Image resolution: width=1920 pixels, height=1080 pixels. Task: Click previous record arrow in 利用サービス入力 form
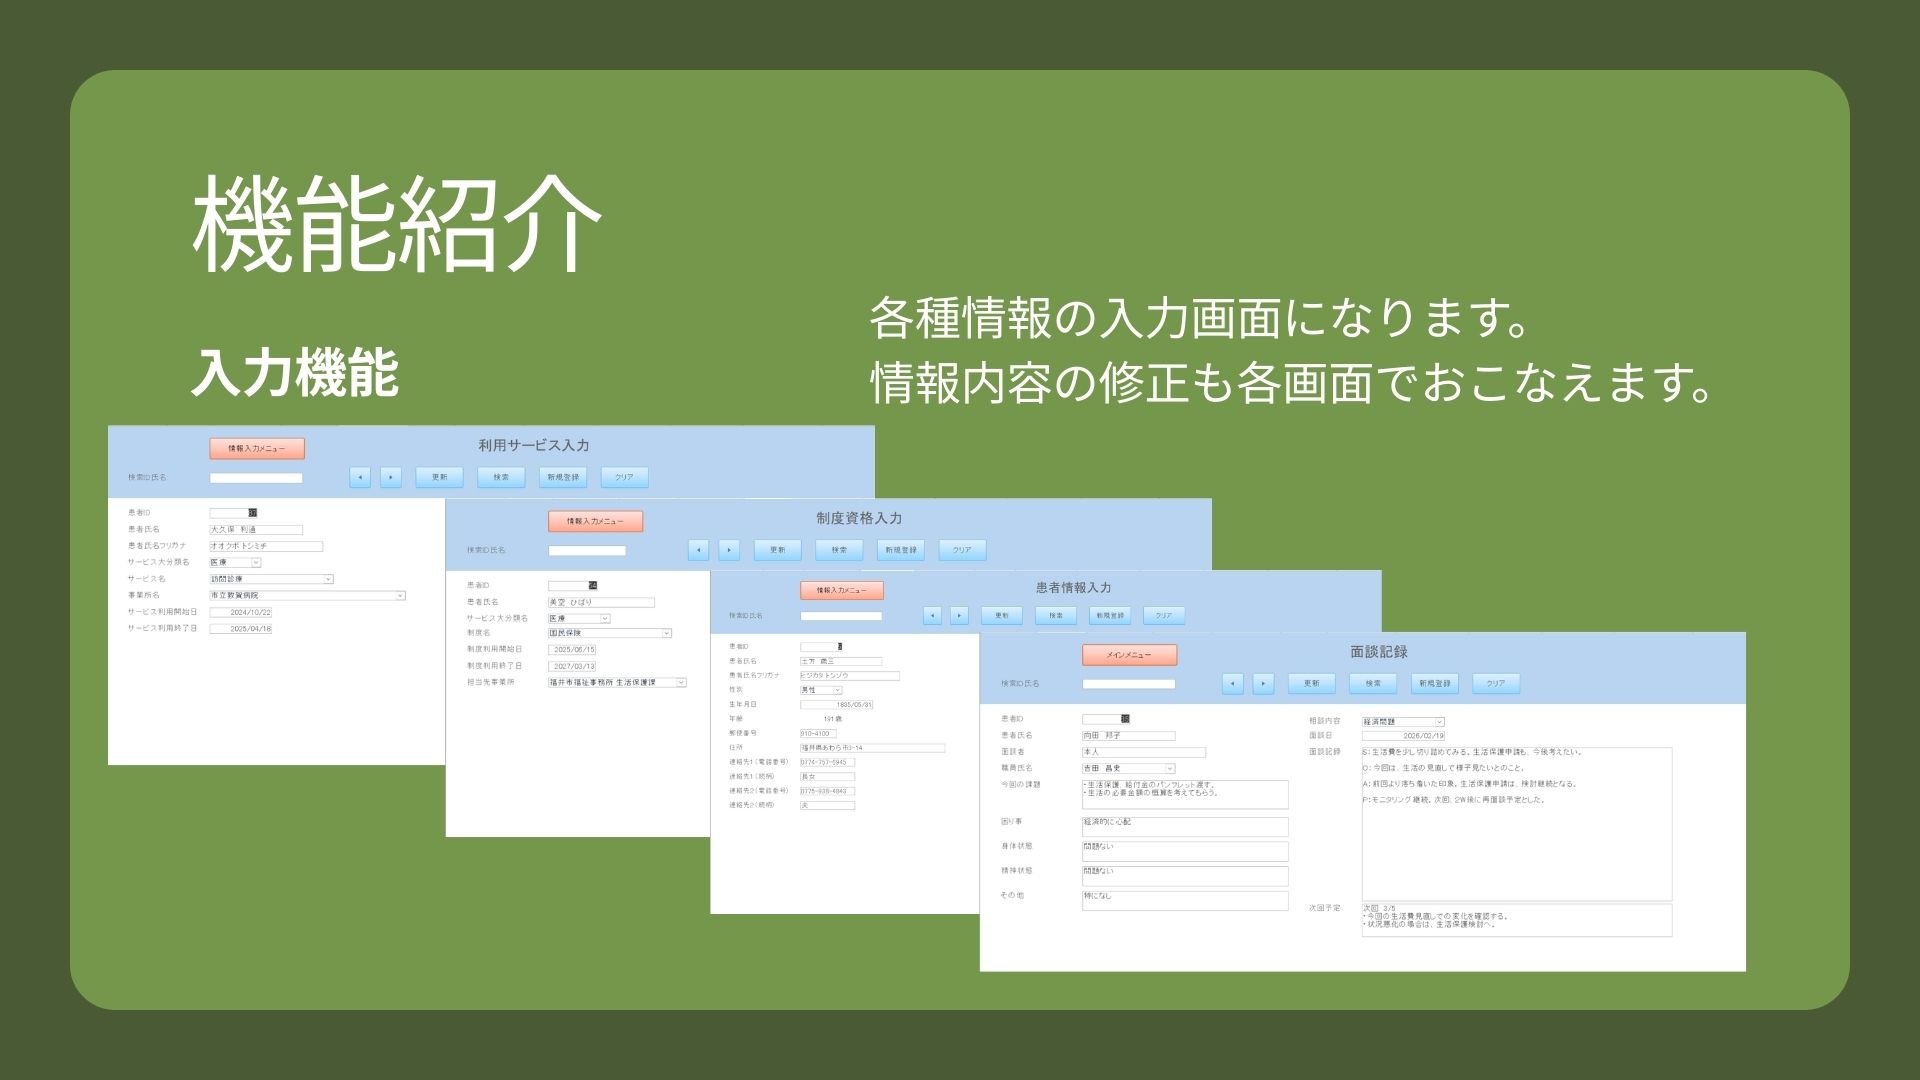(360, 477)
